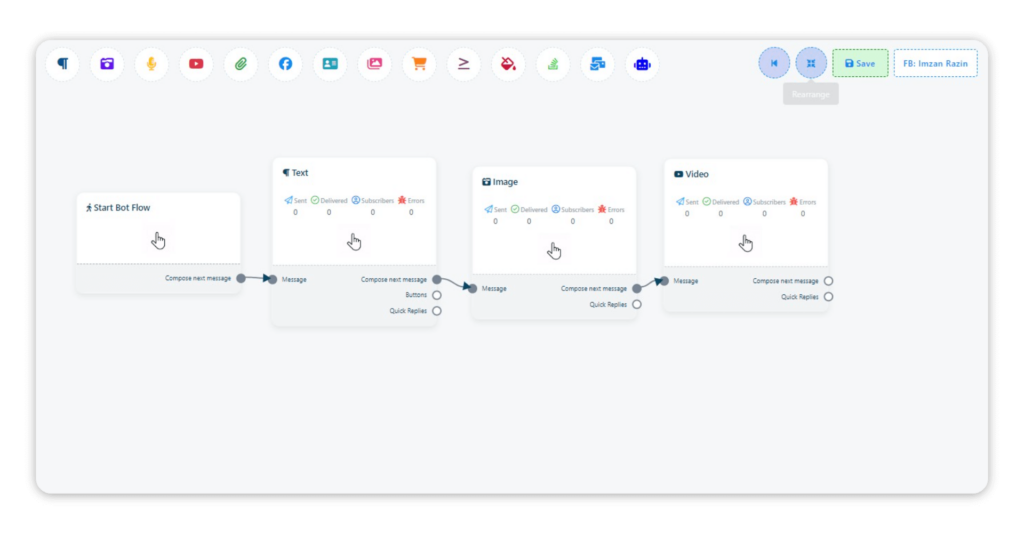Screen dimensions: 1024x533
Task: Select the red paint bucket icon in the toolbar
Action: [508, 64]
